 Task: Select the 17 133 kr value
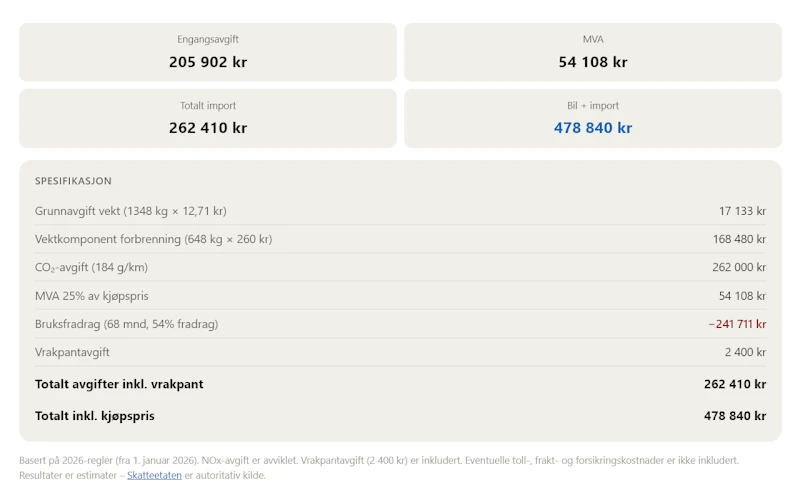click(742, 211)
